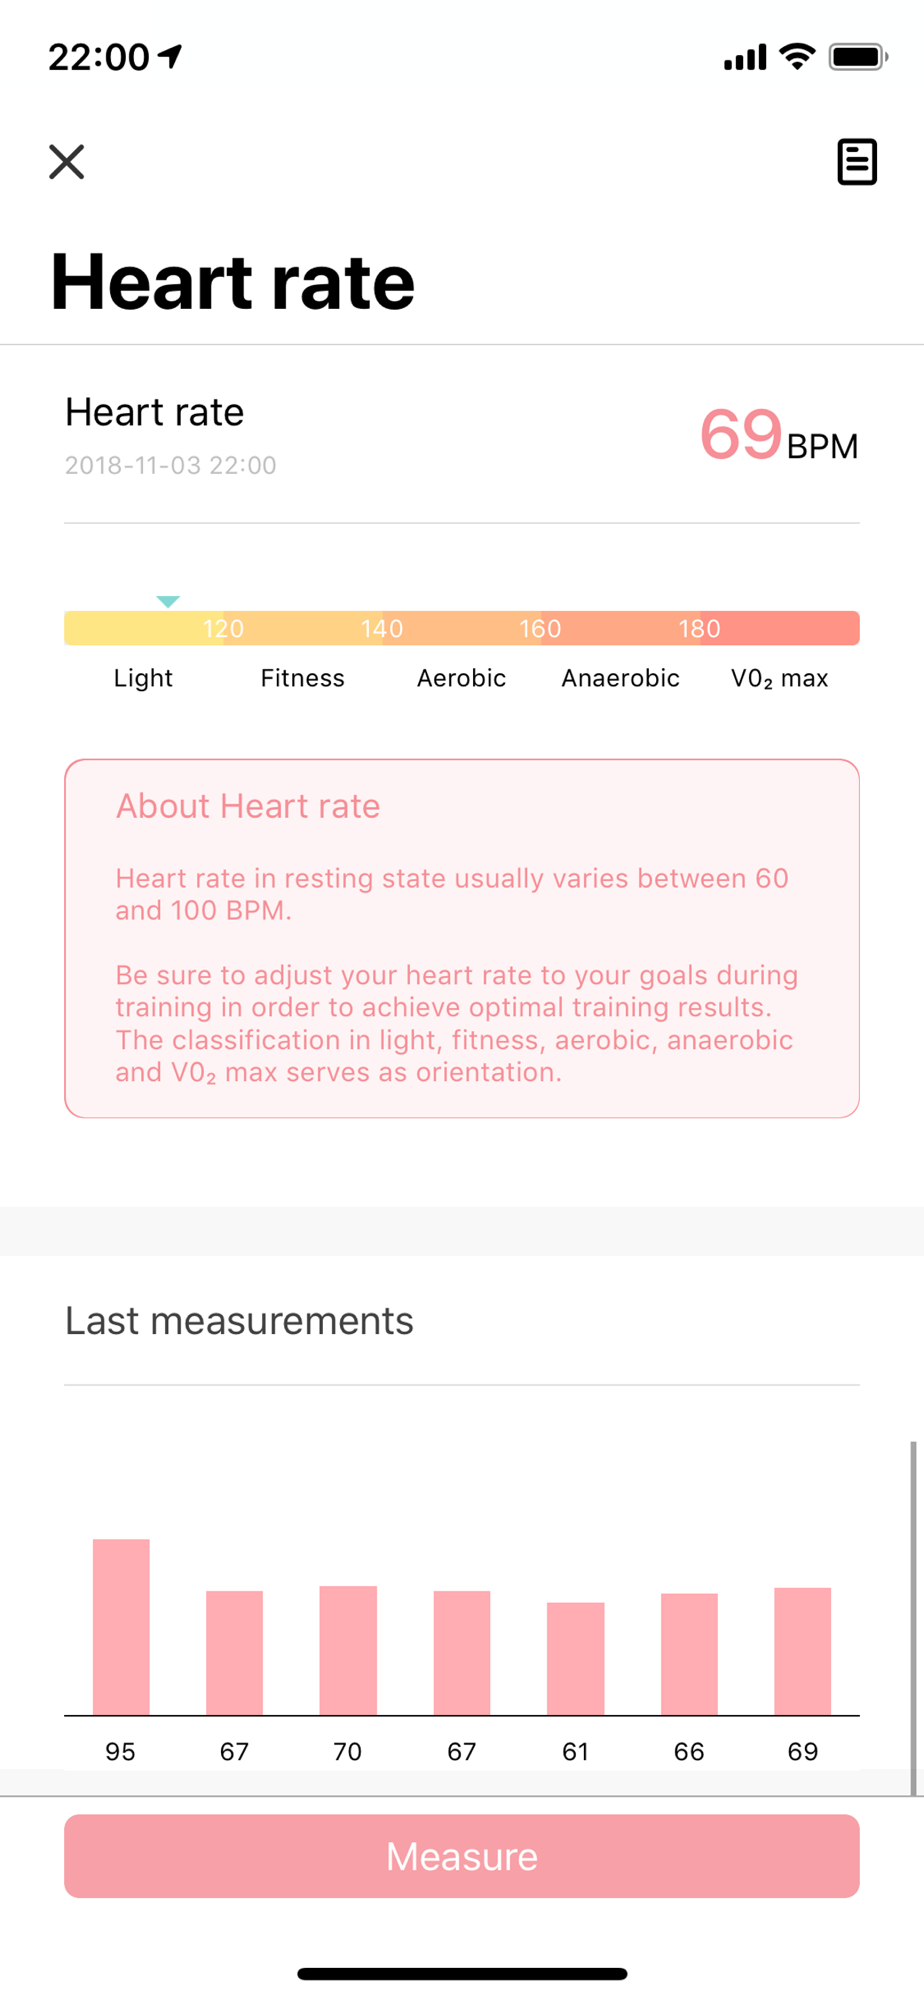Tap the 61 BPM measurement bar
The width and height of the screenshot is (924, 2000).
point(575,1658)
